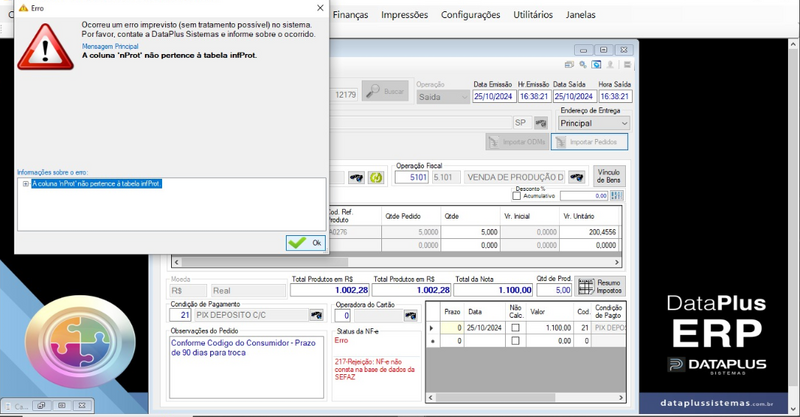Visit the dataplussistemas.com.br link
The image size is (800, 417).
click(x=716, y=403)
